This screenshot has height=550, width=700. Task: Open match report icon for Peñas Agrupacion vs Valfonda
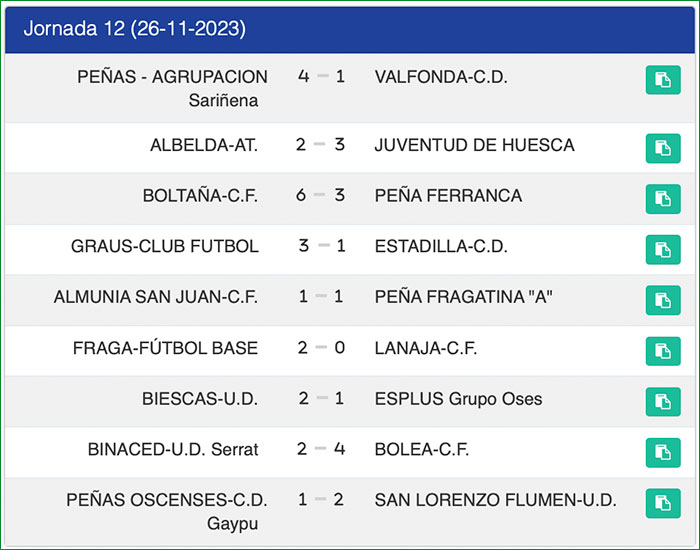pyautogui.click(x=663, y=80)
